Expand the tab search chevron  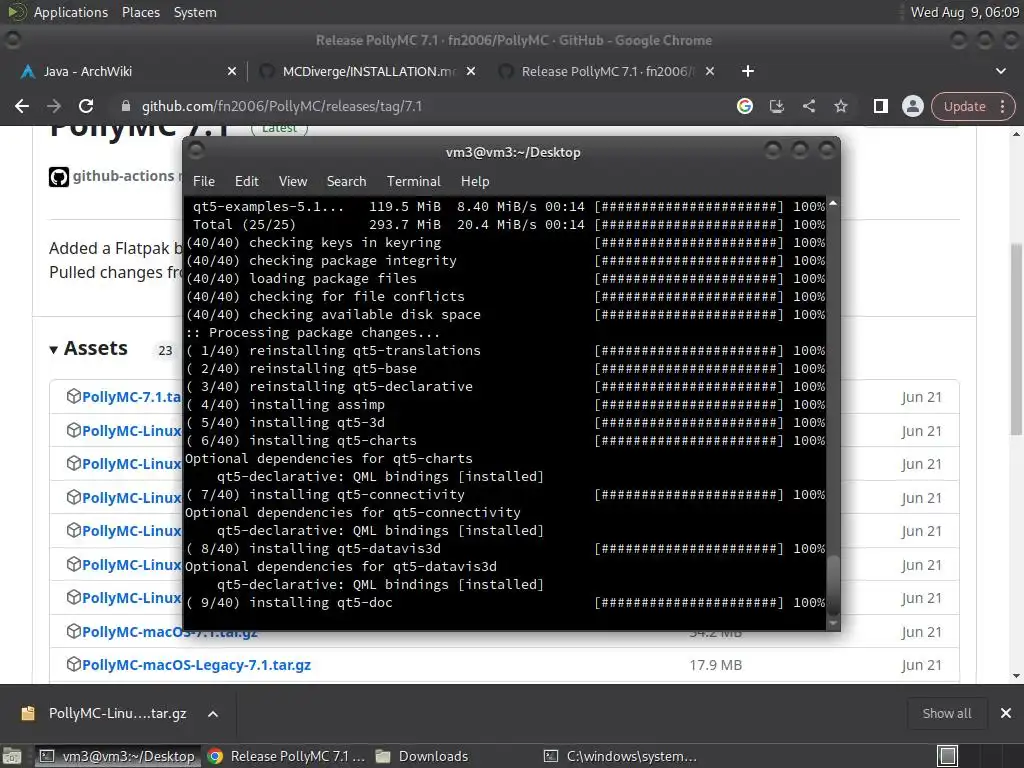click(x=1000, y=71)
